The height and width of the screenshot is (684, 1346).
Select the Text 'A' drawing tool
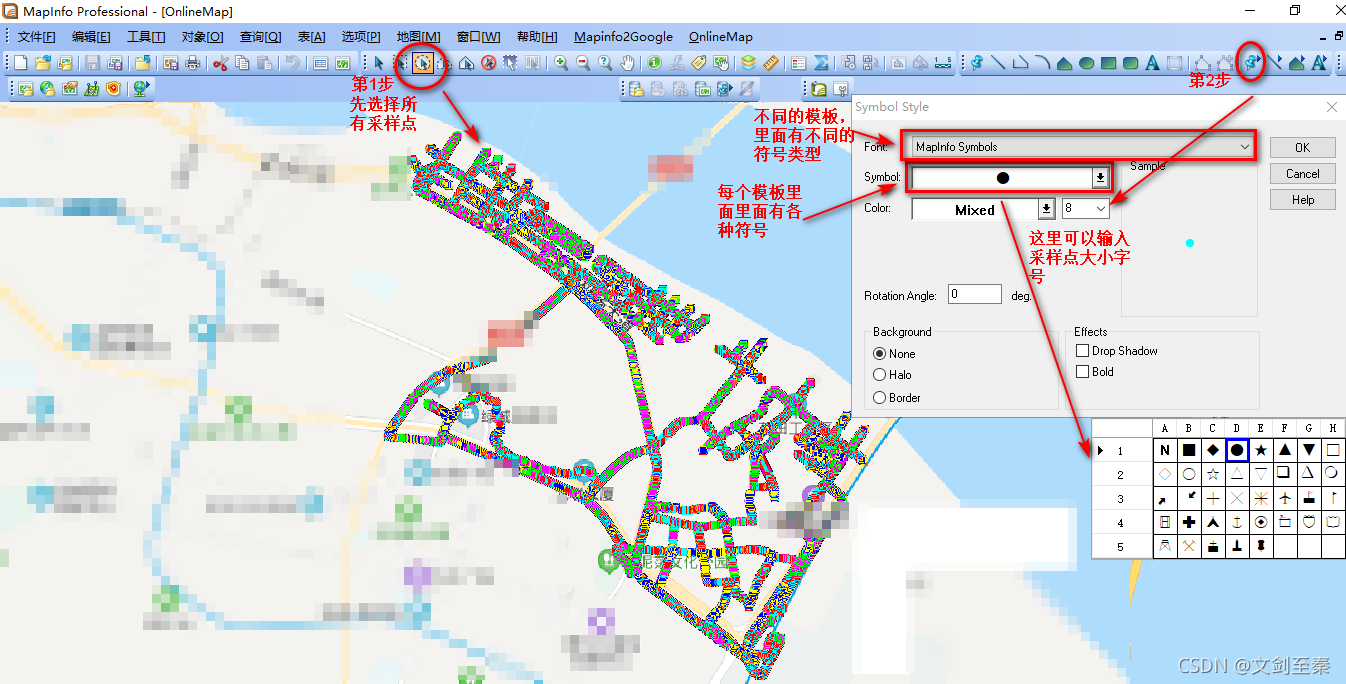(1152, 62)
